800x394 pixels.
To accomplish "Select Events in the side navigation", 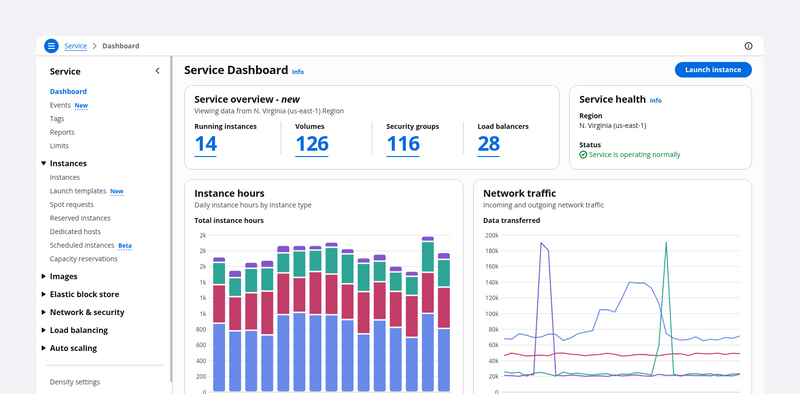I will (60, 105).
